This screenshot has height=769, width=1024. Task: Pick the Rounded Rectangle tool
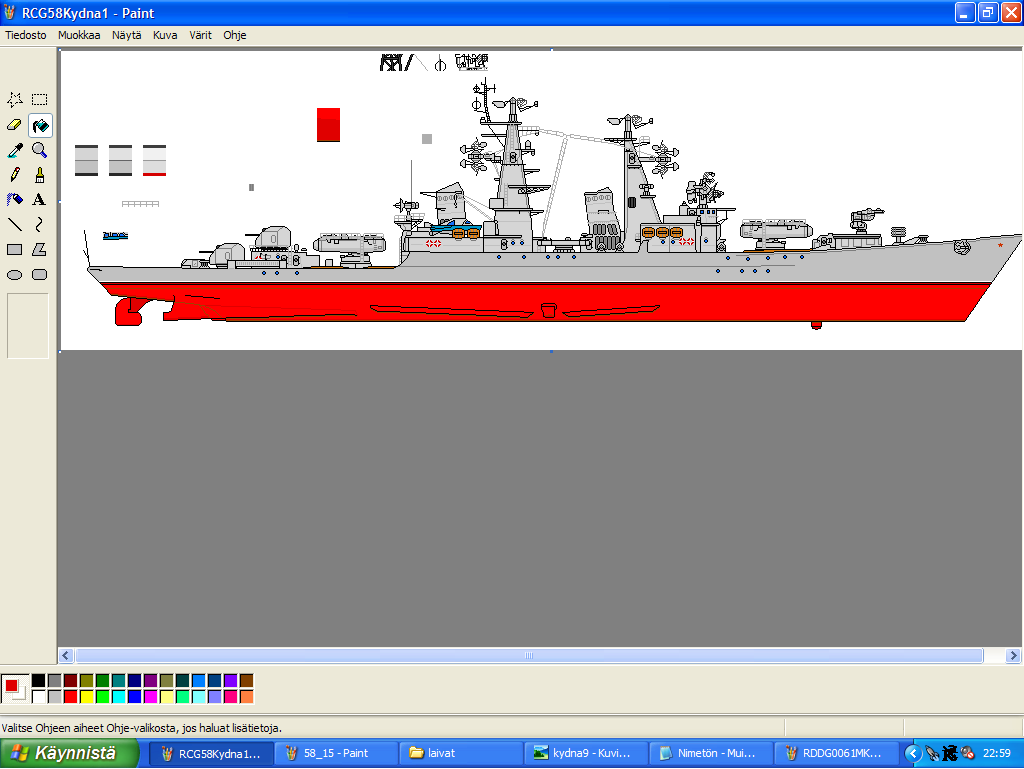click(39, 275)
